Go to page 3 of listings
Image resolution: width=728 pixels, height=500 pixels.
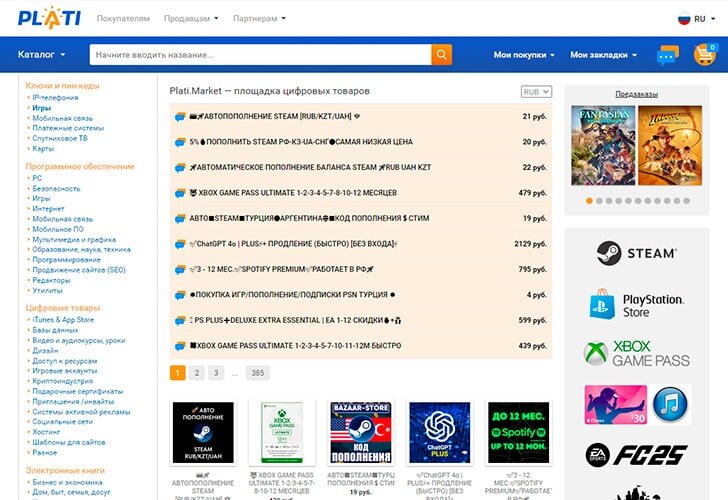click(216, 373)
